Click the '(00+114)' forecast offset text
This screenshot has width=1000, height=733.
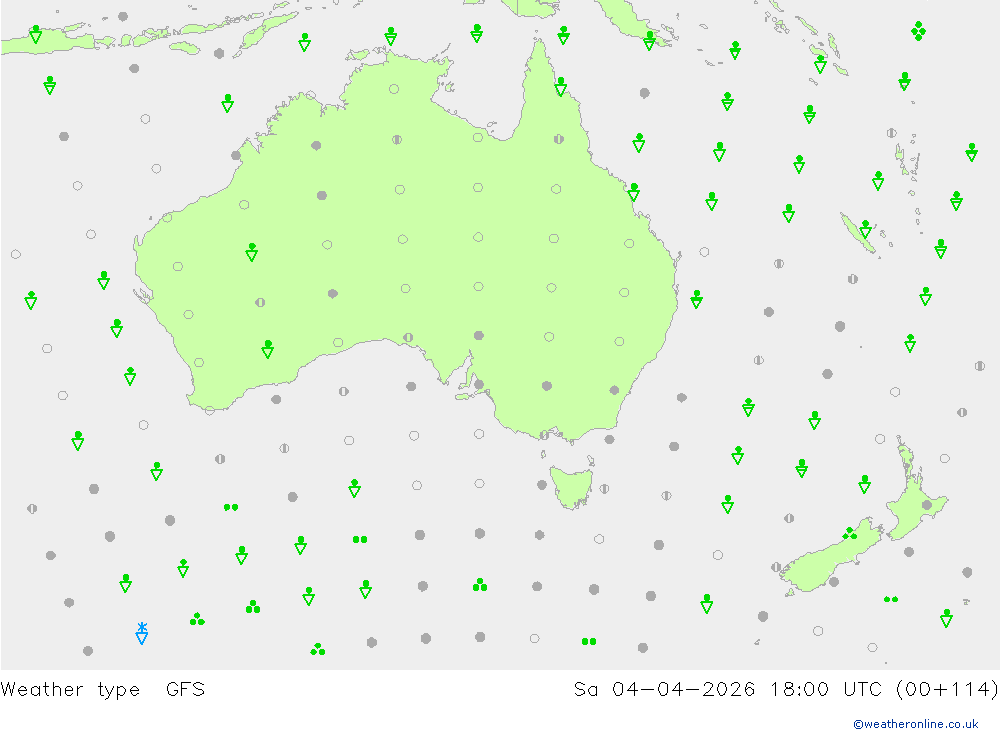tap(946, 690)
